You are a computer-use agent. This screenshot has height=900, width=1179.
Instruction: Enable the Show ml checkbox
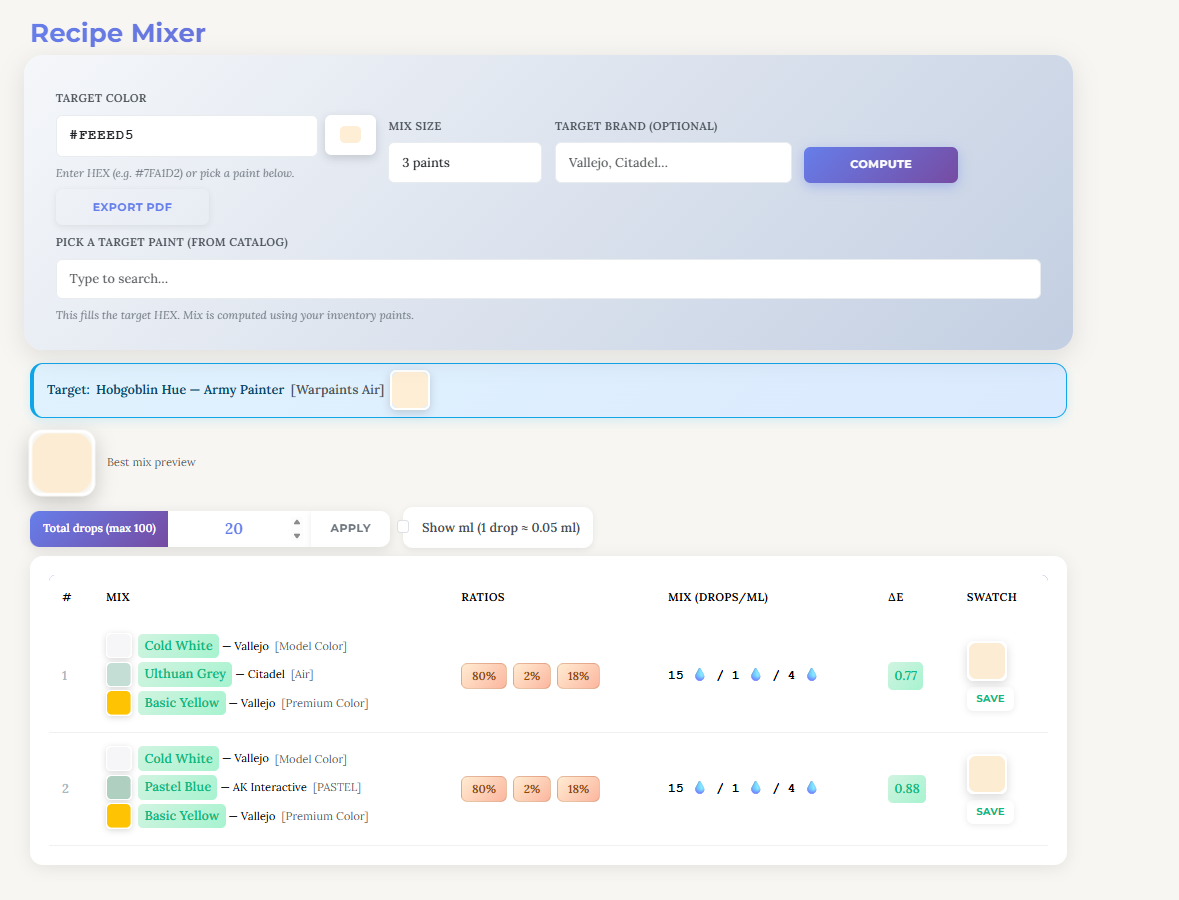[403, 525]
